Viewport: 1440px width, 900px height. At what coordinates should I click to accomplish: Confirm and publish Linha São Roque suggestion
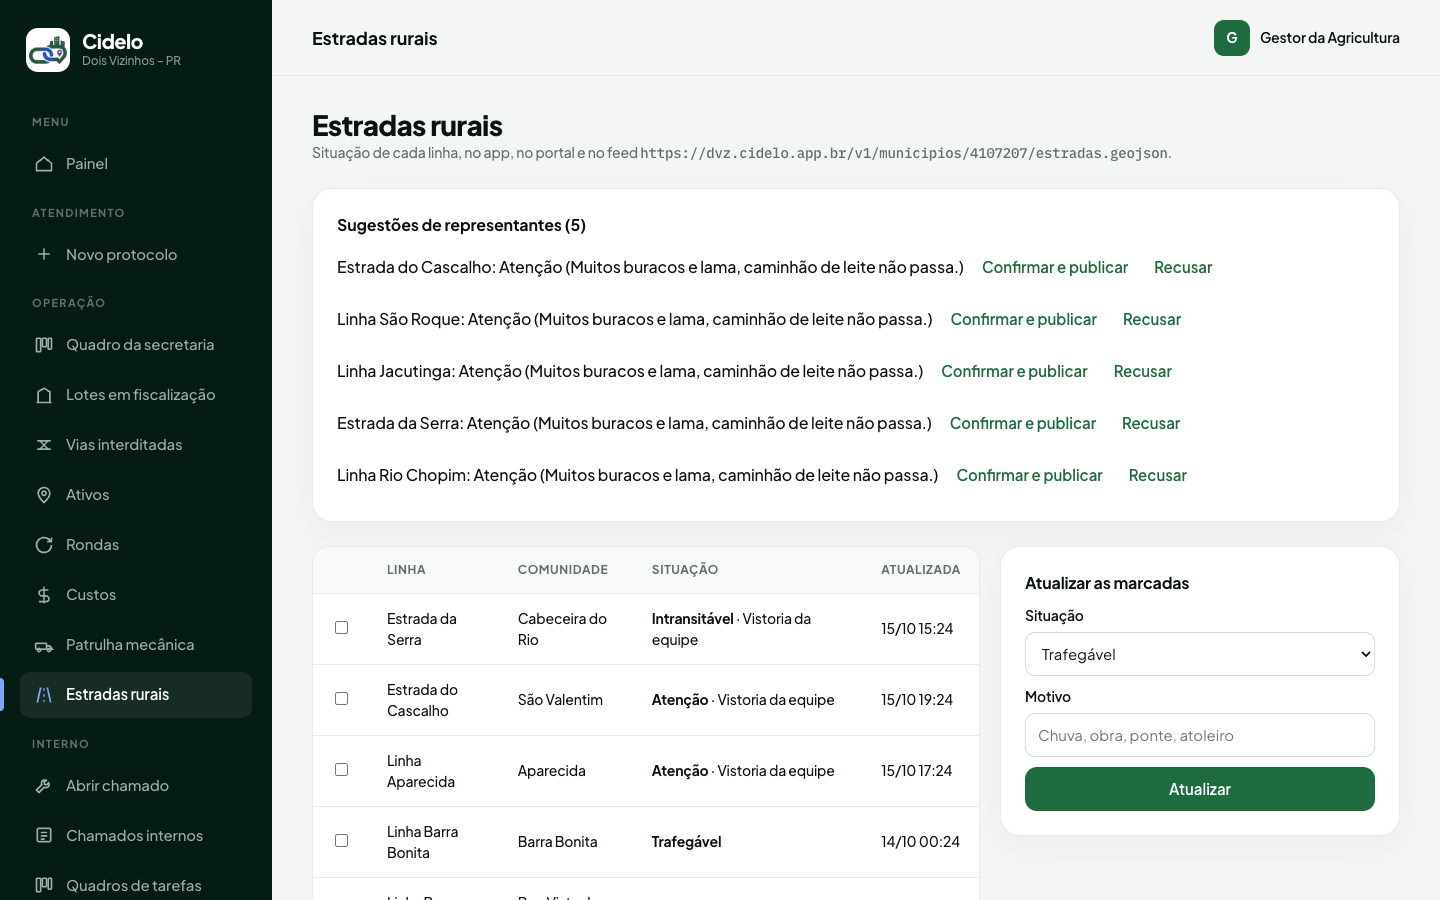(x=1024, y=319)
